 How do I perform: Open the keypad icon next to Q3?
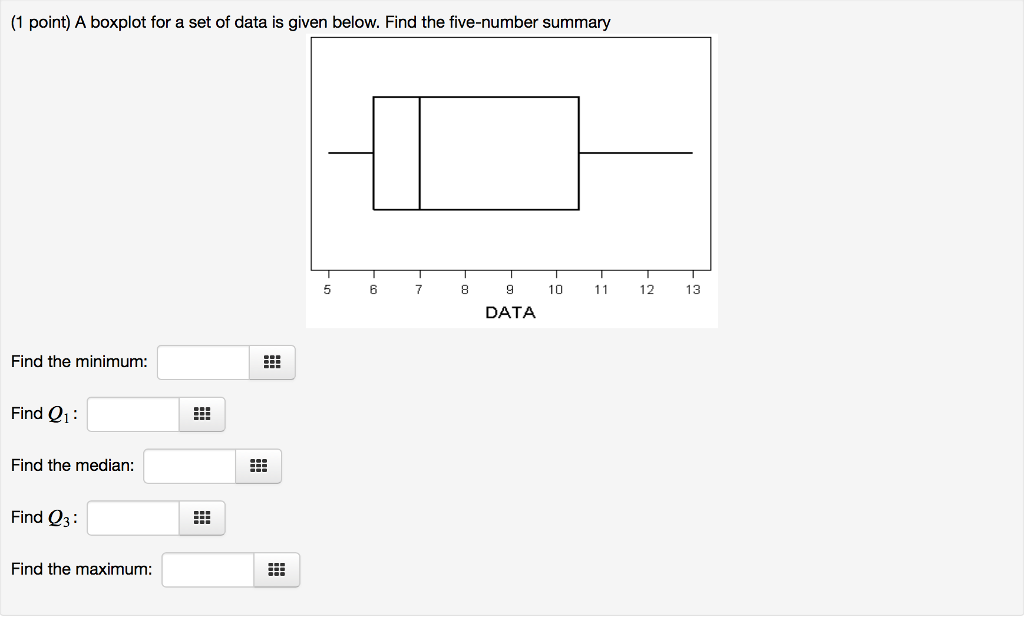pyautogui.click(x=201, y=518)
